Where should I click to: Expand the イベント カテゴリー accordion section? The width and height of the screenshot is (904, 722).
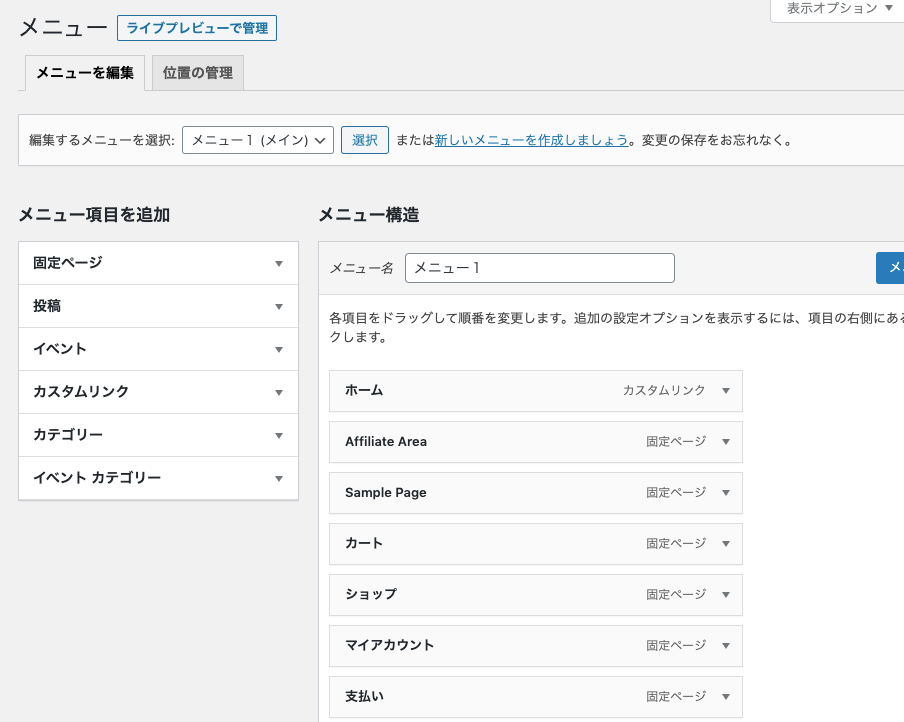(x=279, y=479)
